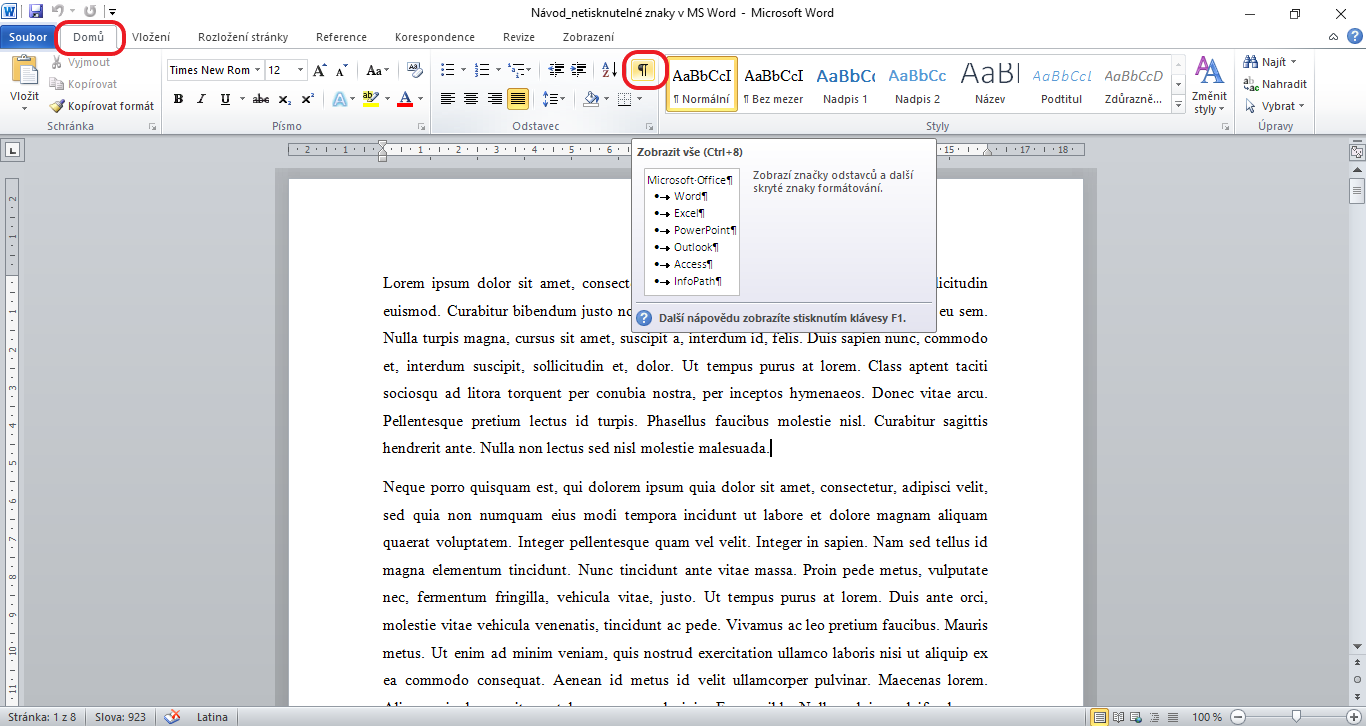Click the Word help question mark icon
Viewport: 1366px width, 726px height.
1354,37
